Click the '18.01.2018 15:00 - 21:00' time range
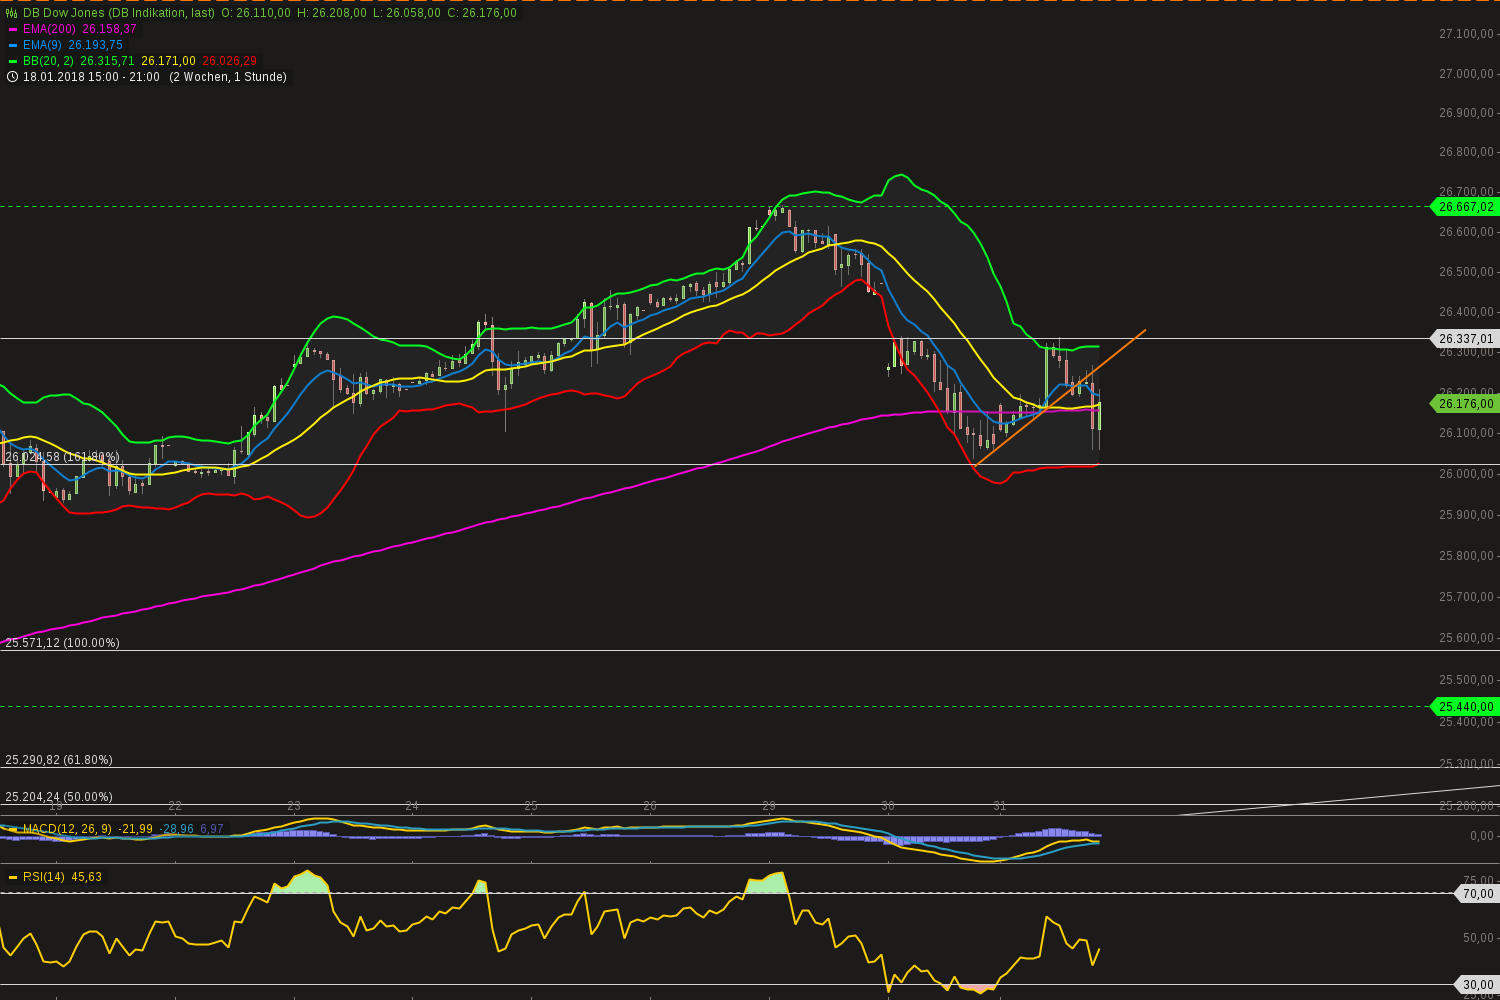The width and height of the screenshot is (1500, 1000). pyautogui.click(x=91, y=77)
